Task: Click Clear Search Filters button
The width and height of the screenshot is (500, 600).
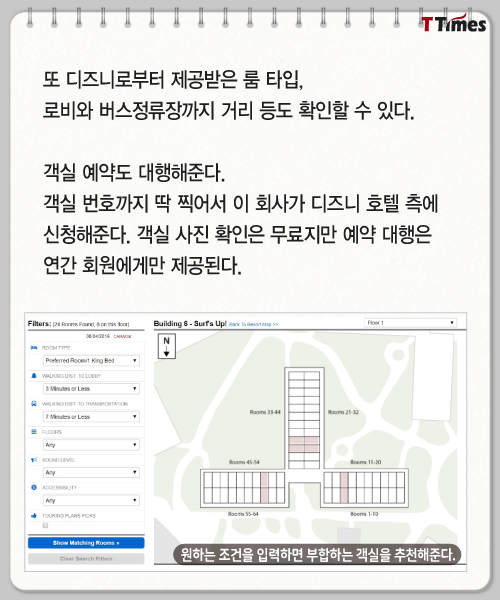Action: [86, 559]
